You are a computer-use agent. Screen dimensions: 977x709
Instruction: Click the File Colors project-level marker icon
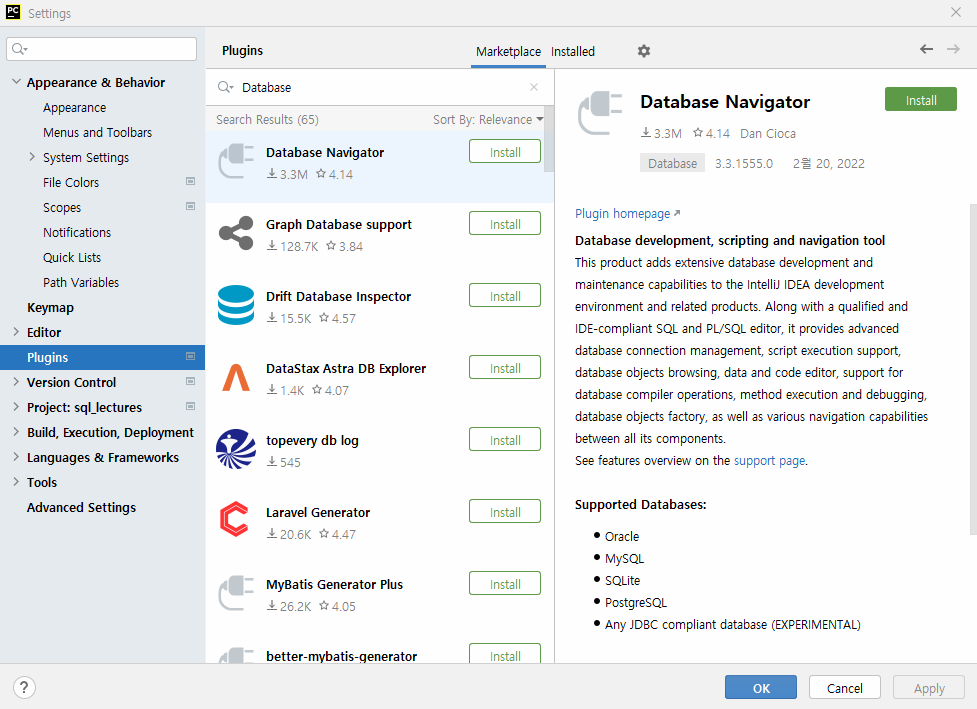191,181
